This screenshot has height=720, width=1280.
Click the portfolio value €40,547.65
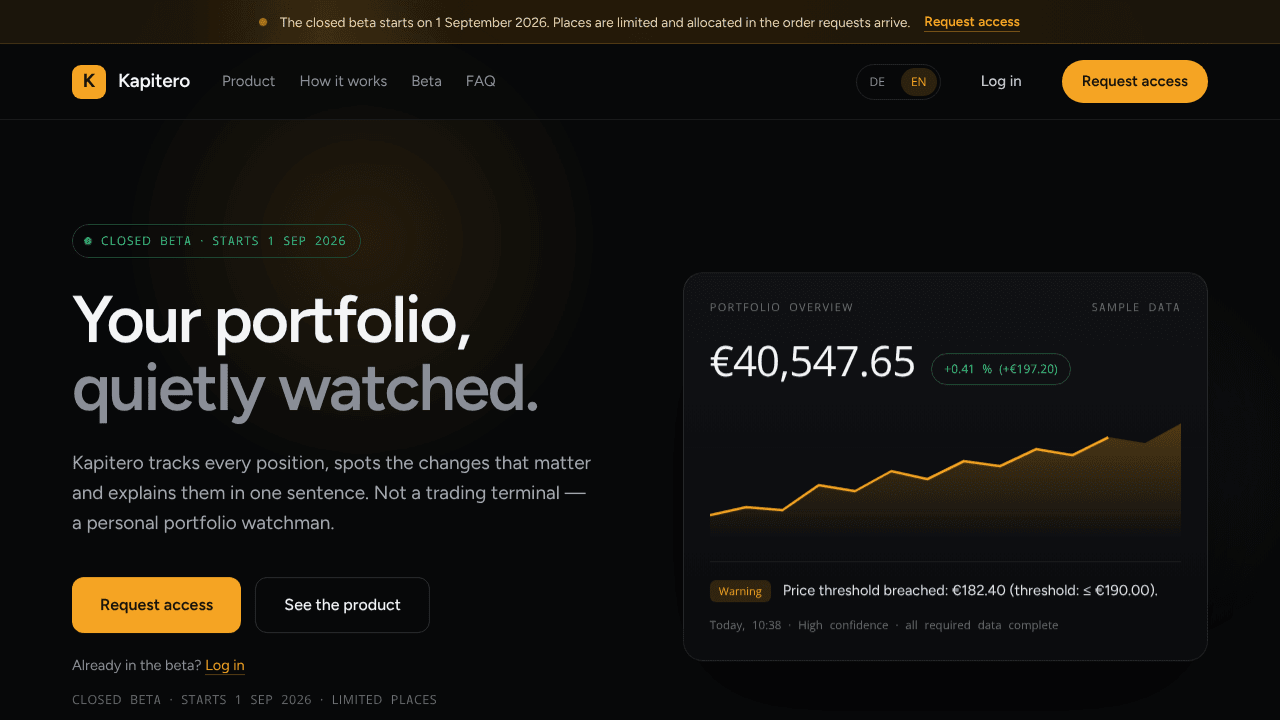point(812,362)
